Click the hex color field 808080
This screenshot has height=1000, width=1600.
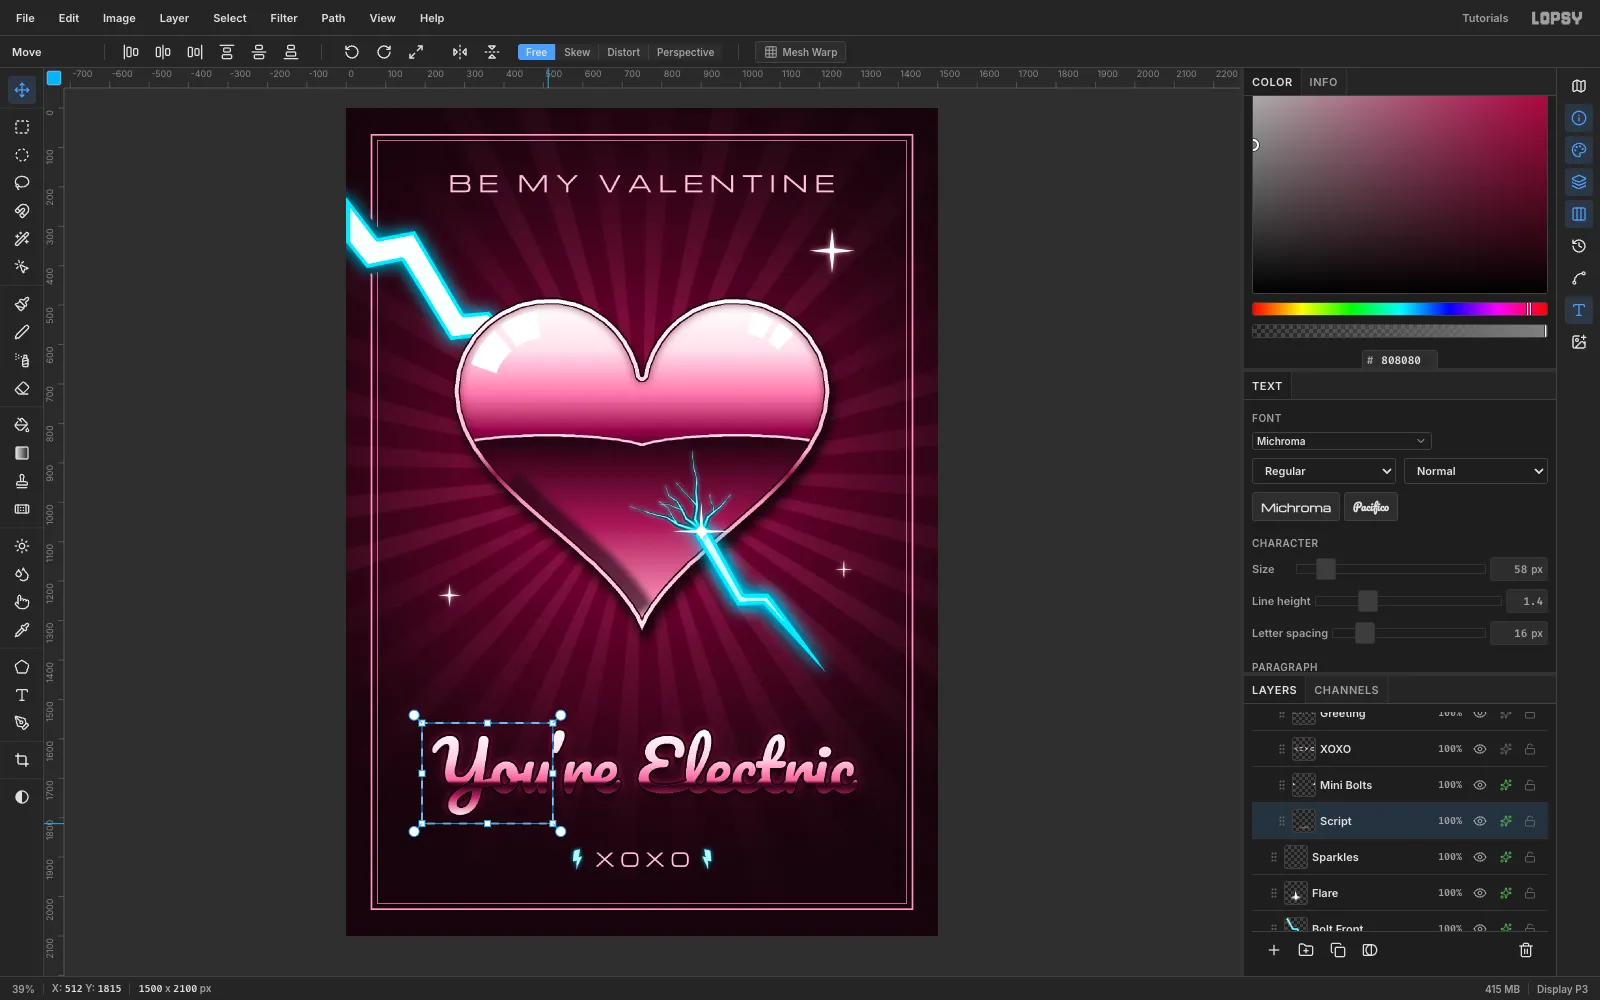(1400, 360)
